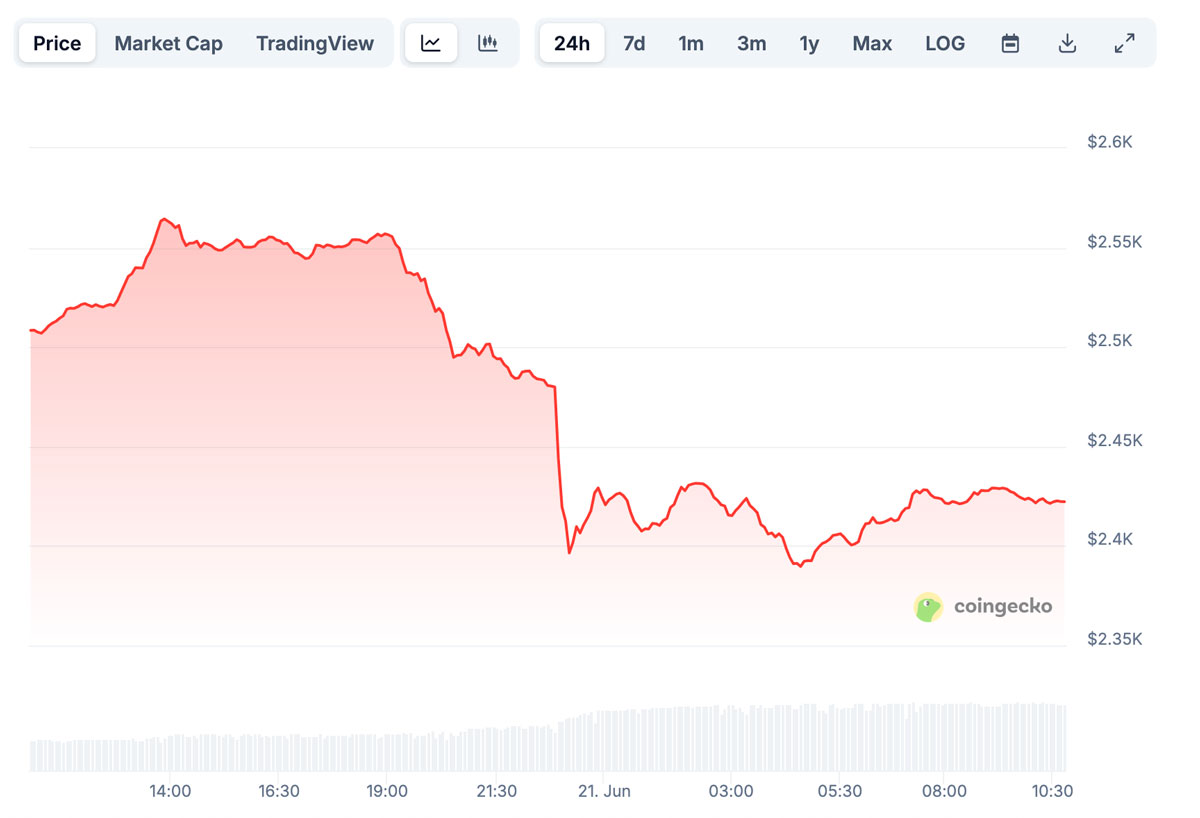This screenshot has height=818, width=1200.
Task: Select the Price tab
Action: [56, 43]
